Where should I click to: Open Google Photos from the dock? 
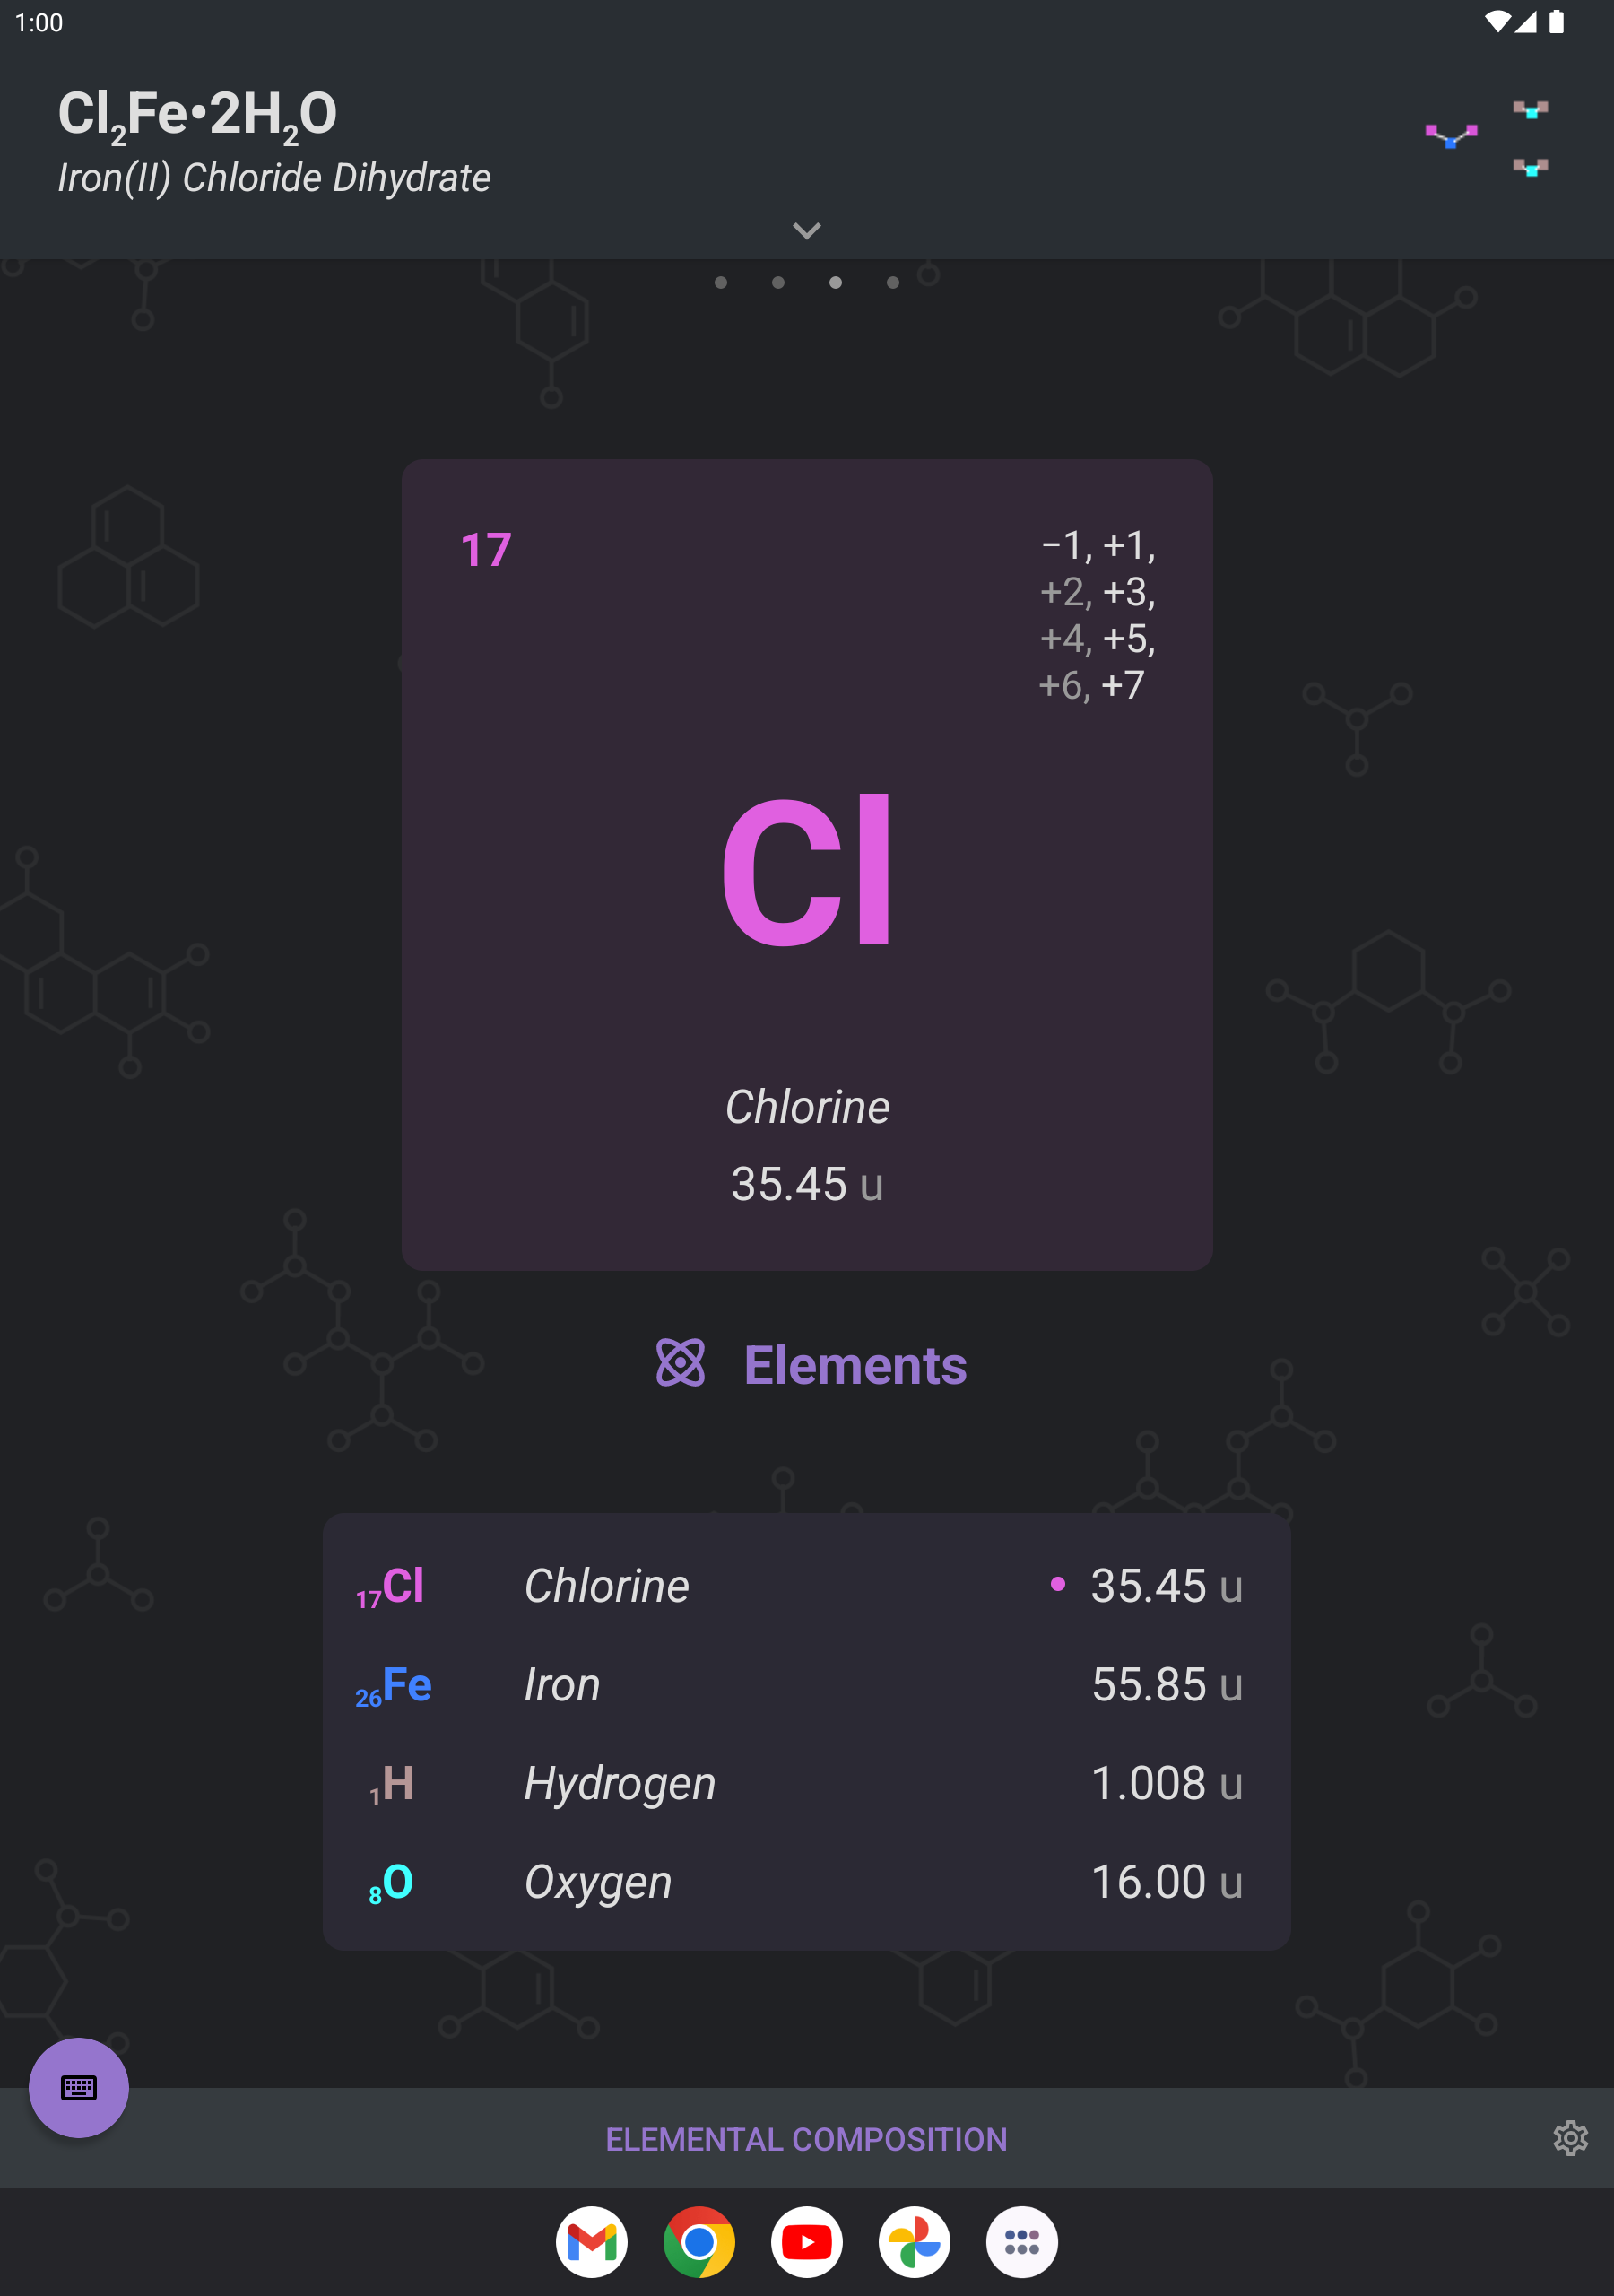click(x=914, y=2242)
